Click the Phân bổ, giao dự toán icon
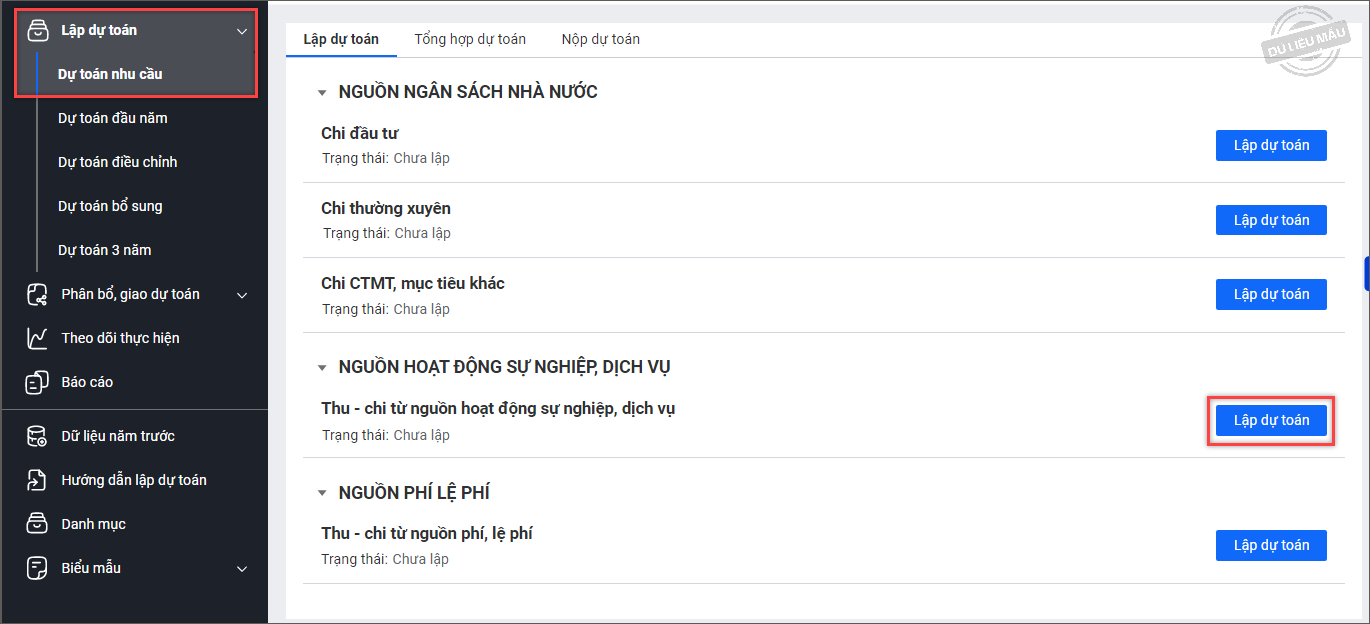The height and width of the screenshot is (624, 1370). [37, 294]
